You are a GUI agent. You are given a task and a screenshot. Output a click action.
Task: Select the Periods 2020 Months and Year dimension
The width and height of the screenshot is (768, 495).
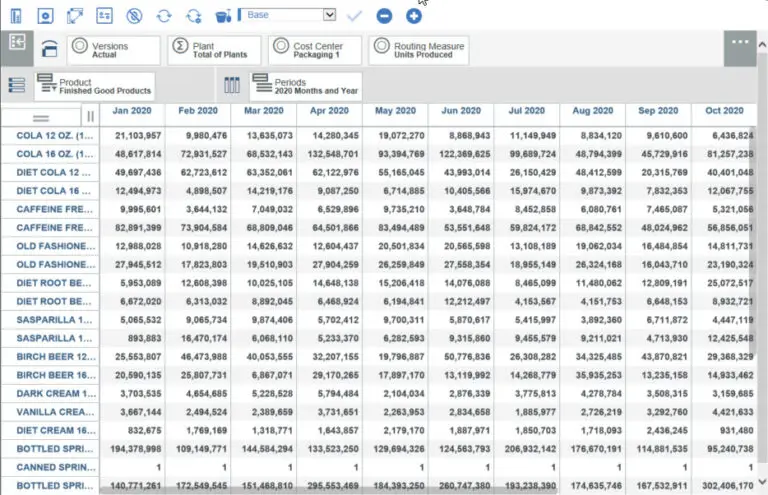point(306,86)
